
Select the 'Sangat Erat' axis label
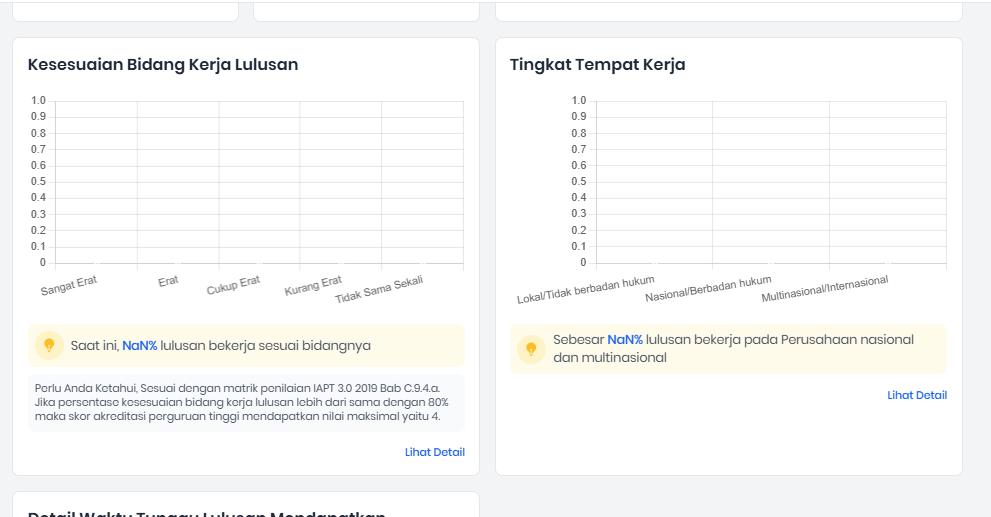(69, 286)
